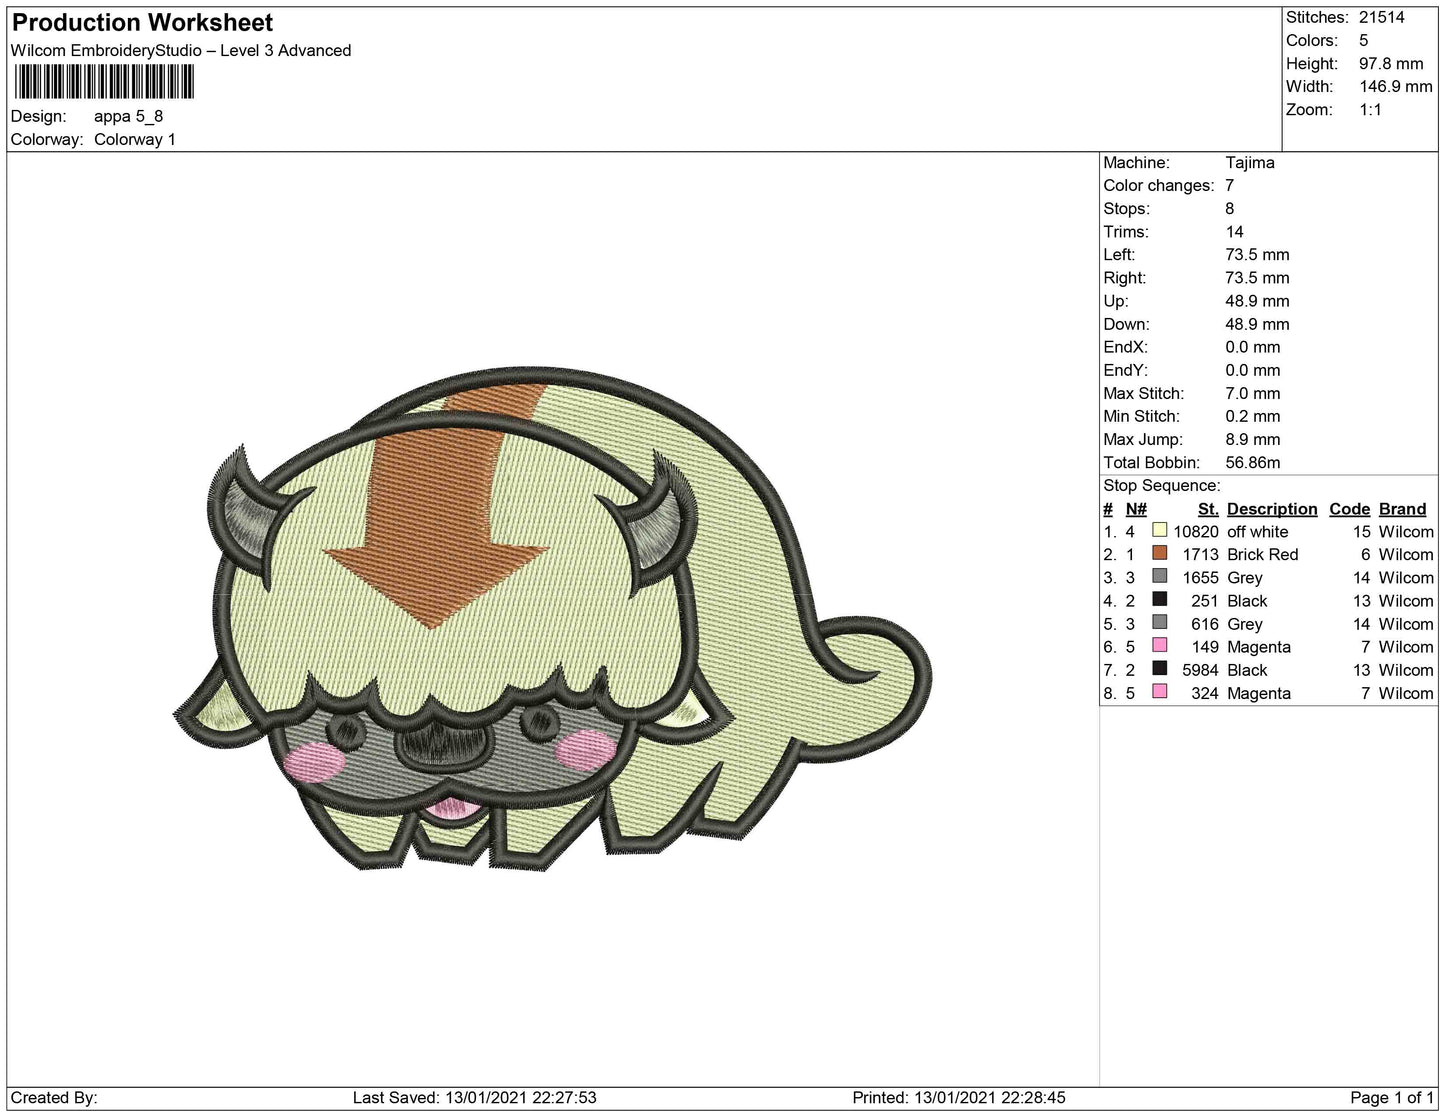
Task: Click the stitch count 5984
Action: tap(1200, 670)
